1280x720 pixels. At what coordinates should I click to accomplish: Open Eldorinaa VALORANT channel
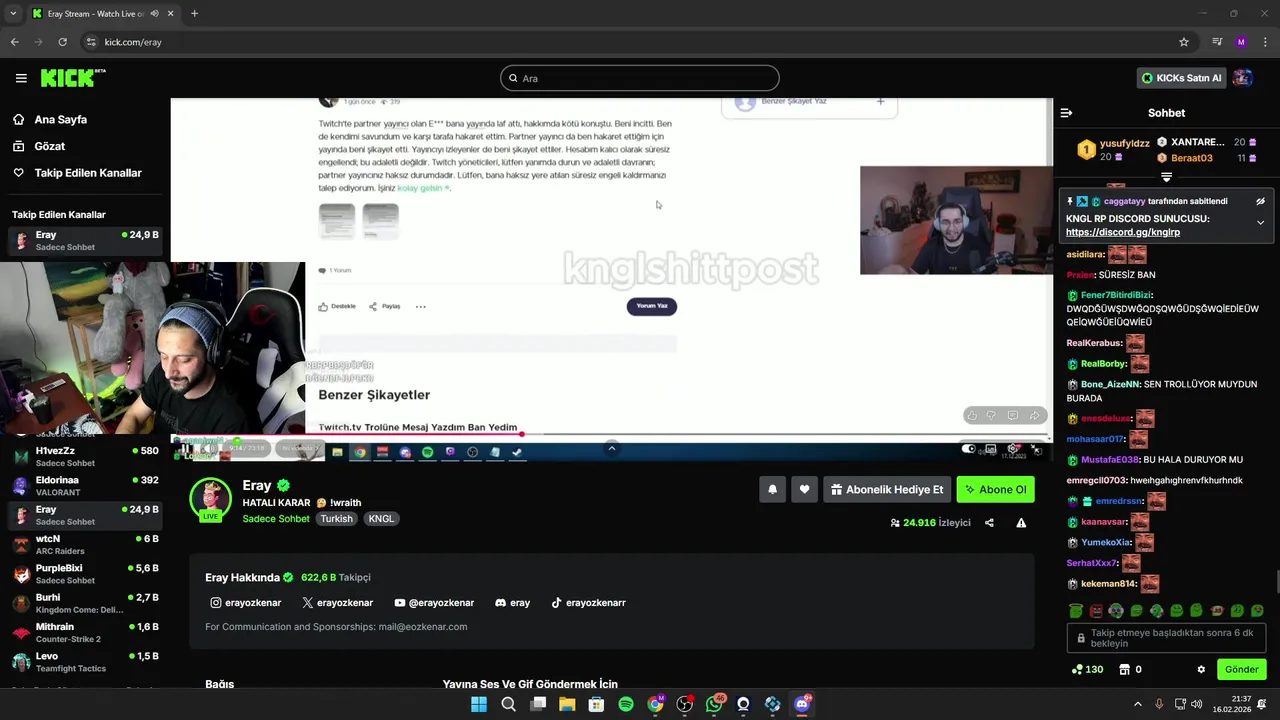tap(85, 485)
